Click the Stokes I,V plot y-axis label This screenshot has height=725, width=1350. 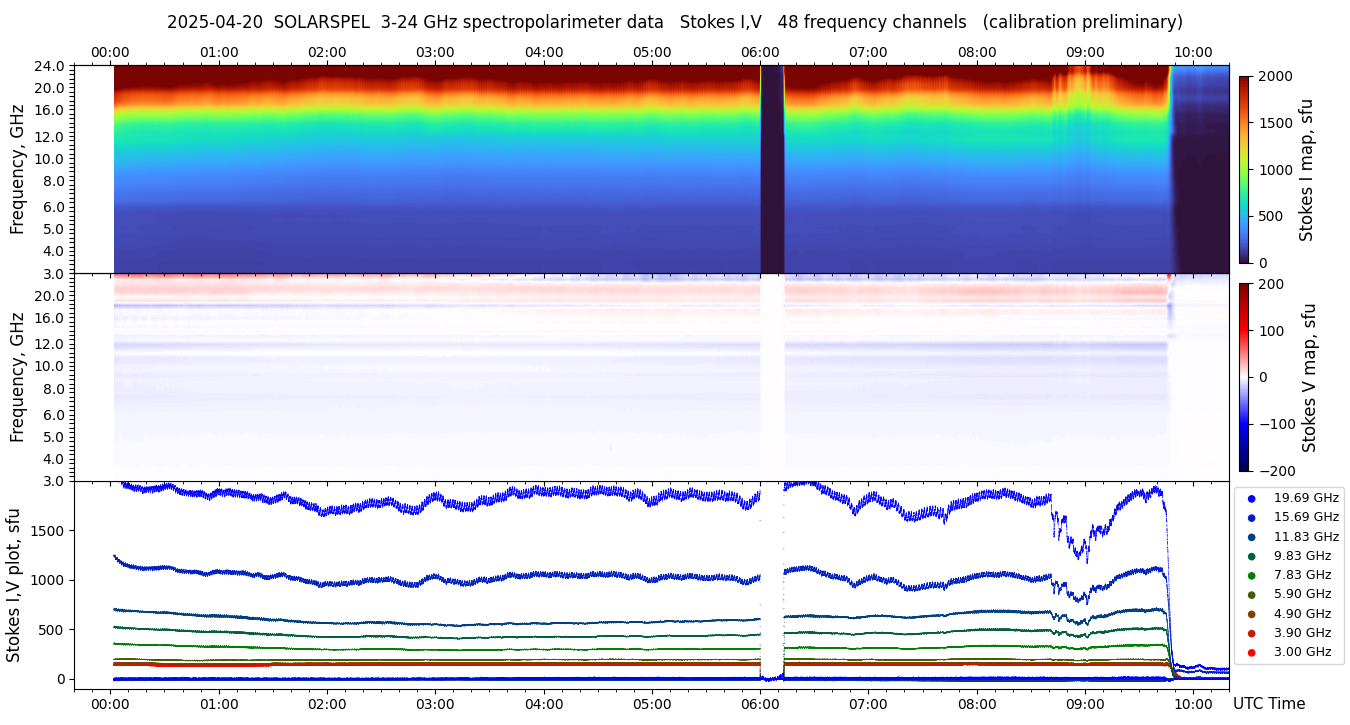[14, 581]
